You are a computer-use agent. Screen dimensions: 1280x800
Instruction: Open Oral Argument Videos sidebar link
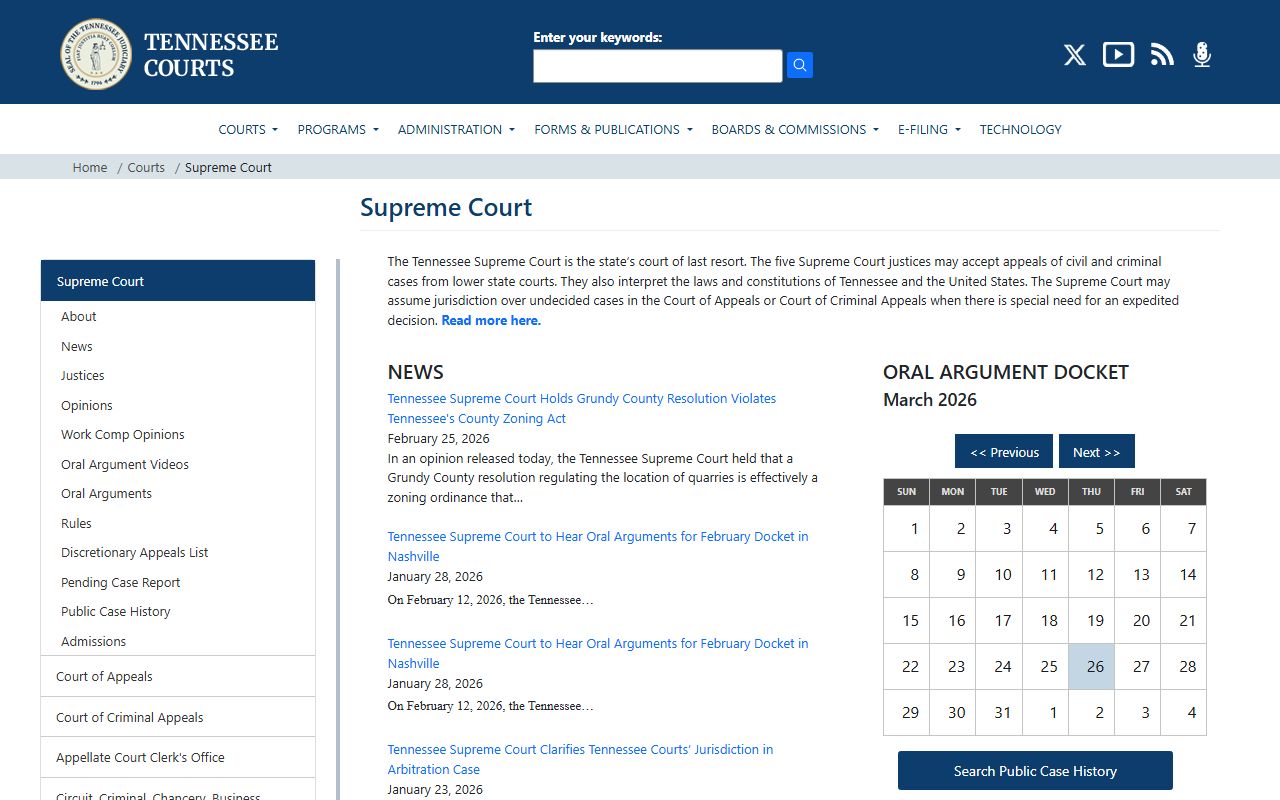pos(125,464)
